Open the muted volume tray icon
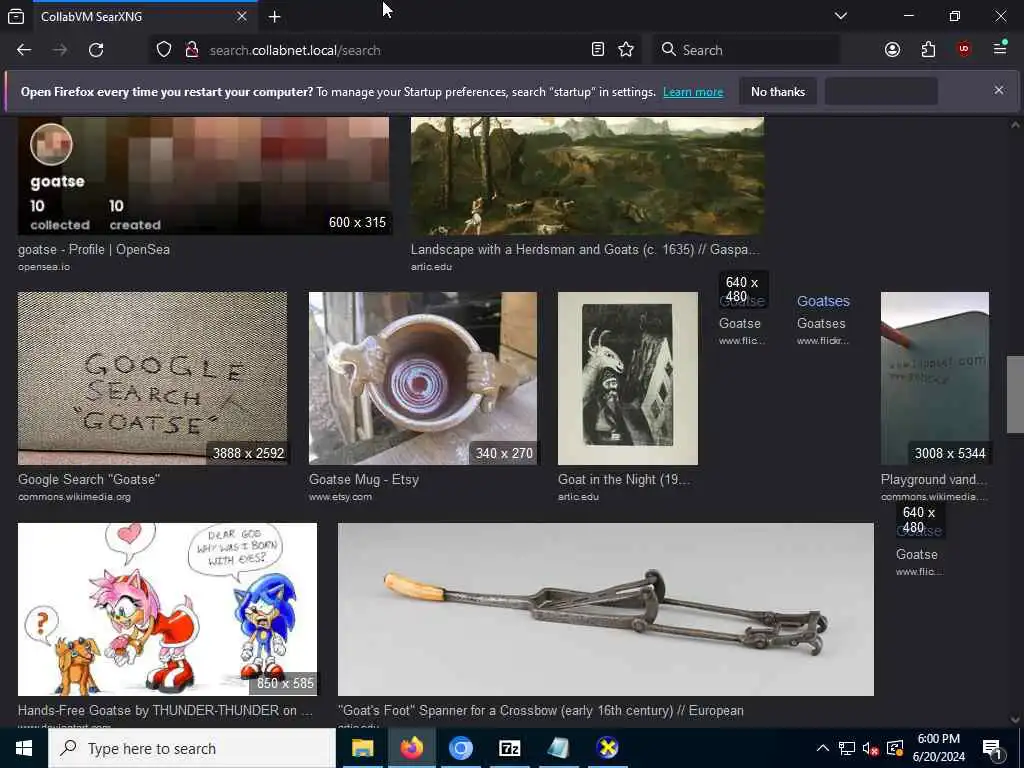The width and height of the screenshot is (1024, 768). [x=870, y=748]
